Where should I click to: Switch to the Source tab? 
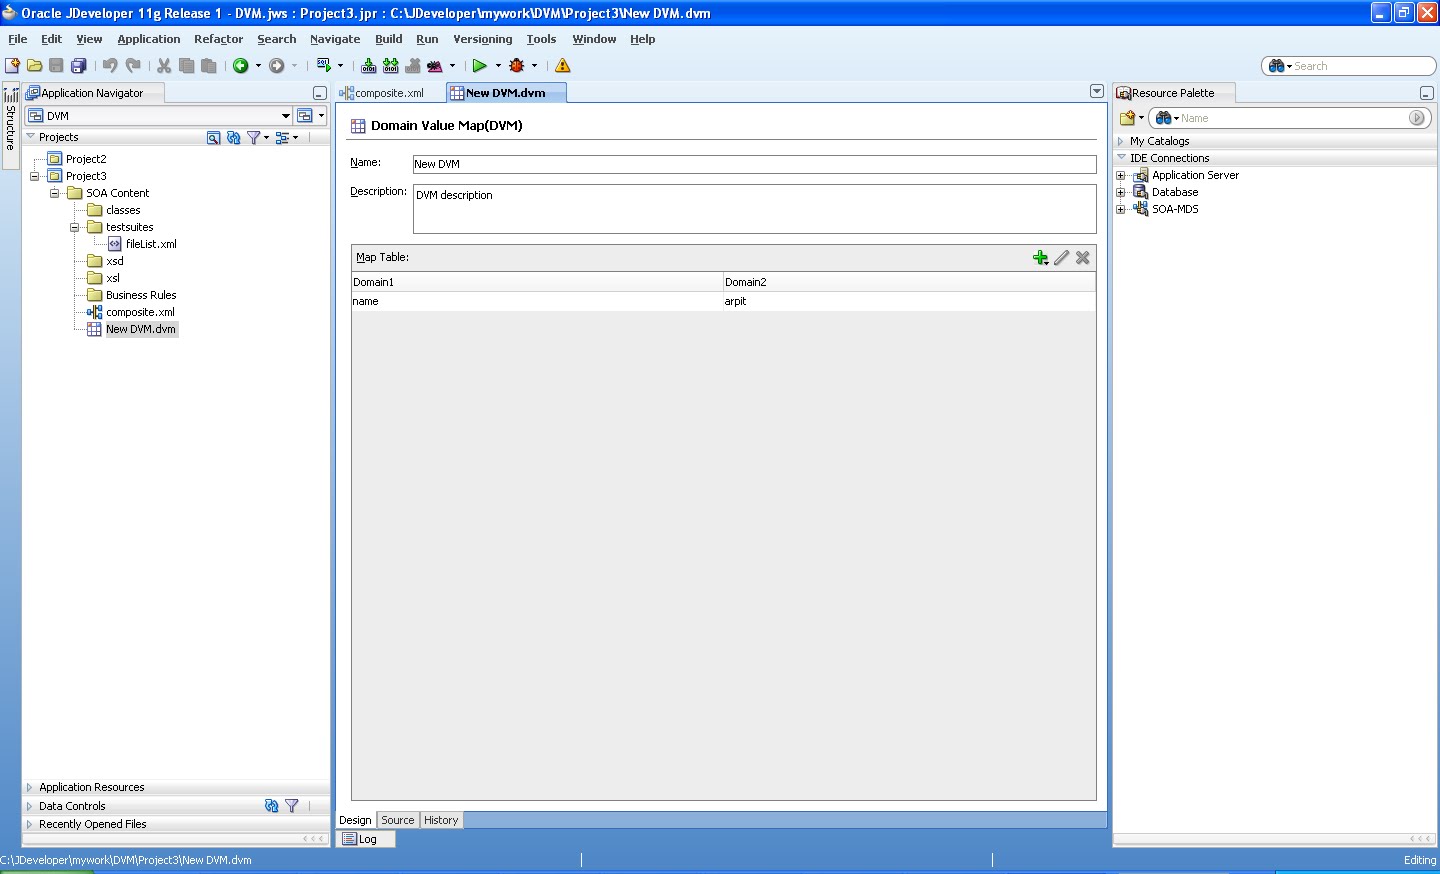click(397, 819)
